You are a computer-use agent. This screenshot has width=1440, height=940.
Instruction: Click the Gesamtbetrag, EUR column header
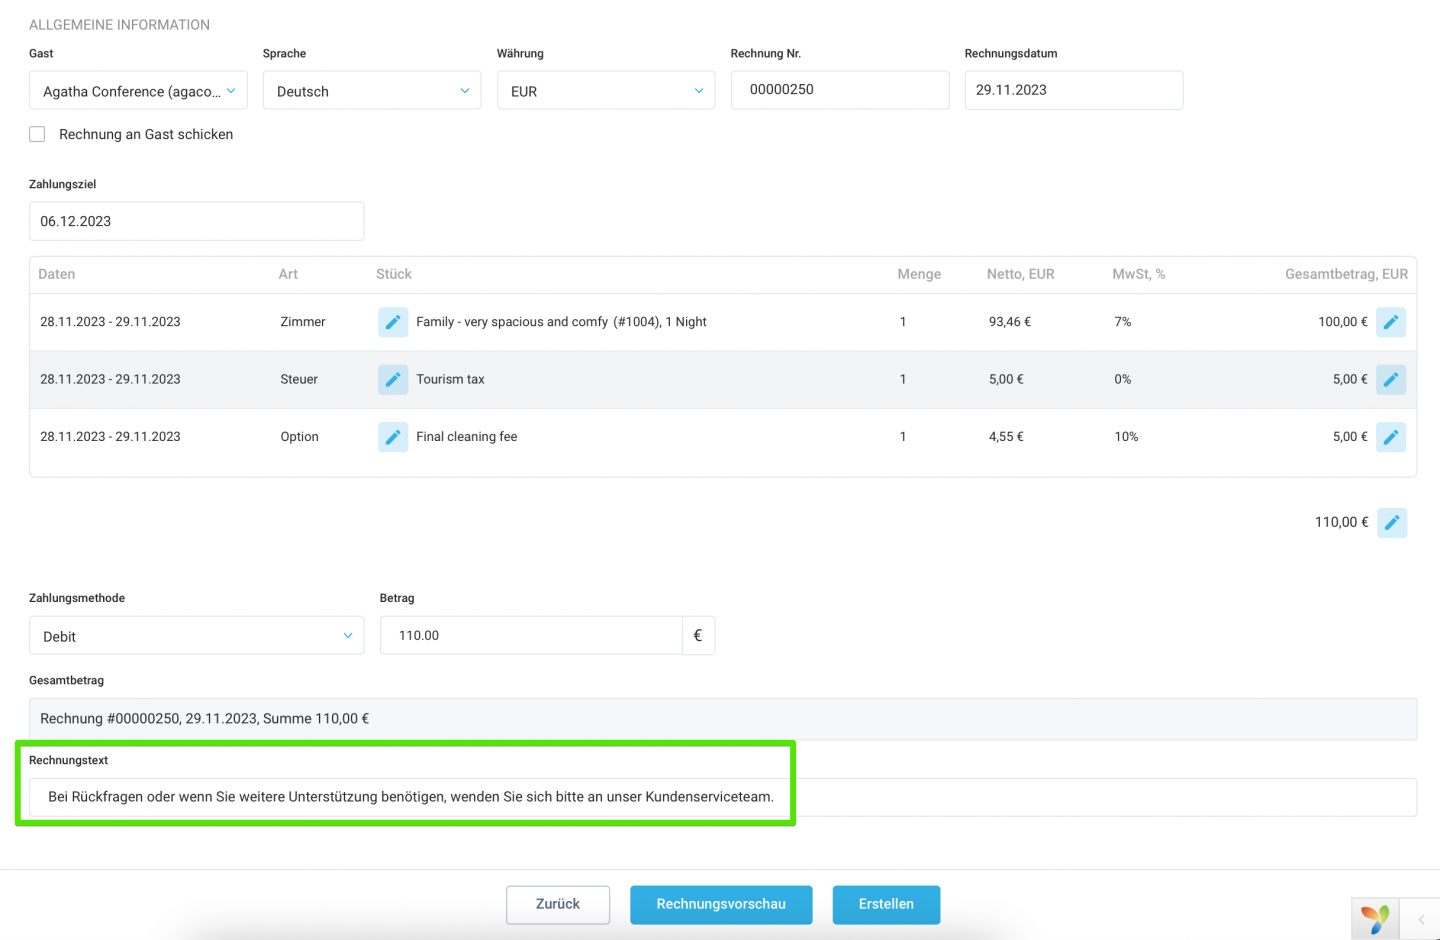pos(1346,274)
